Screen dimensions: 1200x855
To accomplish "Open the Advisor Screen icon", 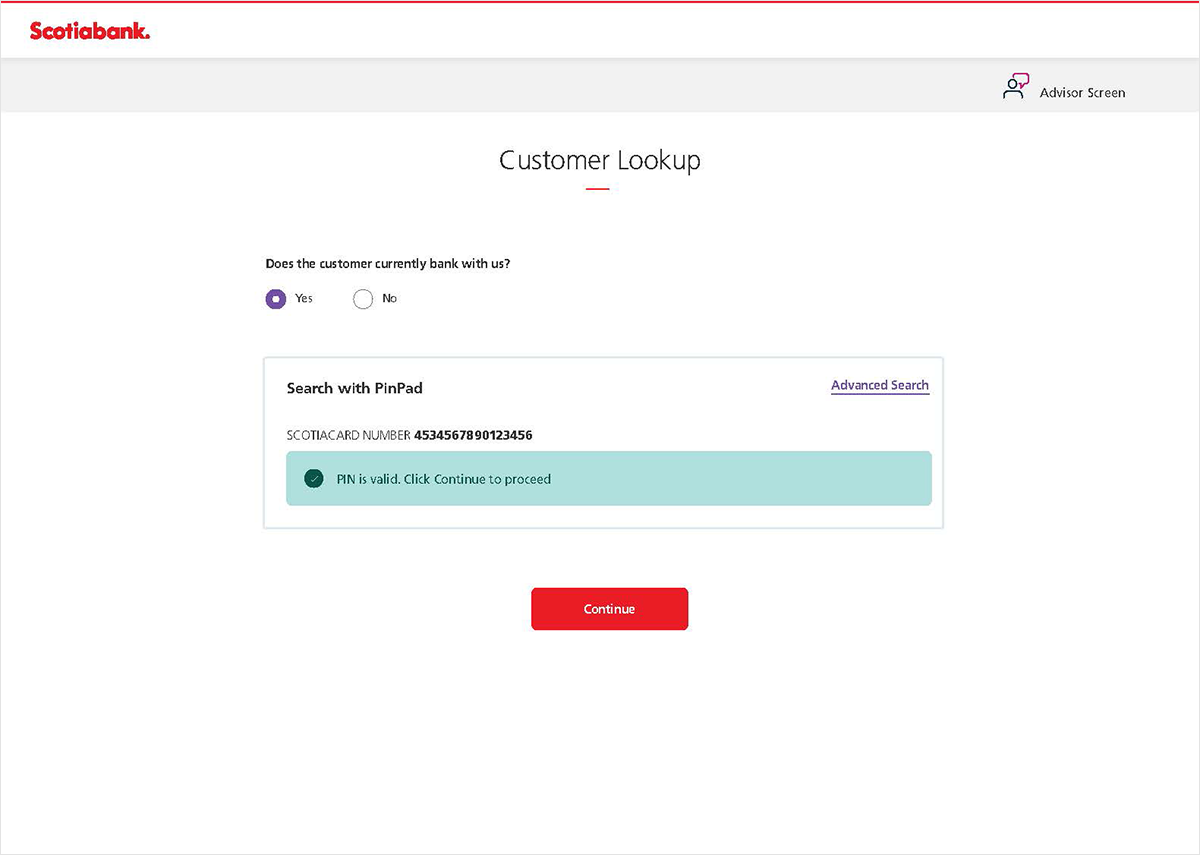I will [1016, 87].
